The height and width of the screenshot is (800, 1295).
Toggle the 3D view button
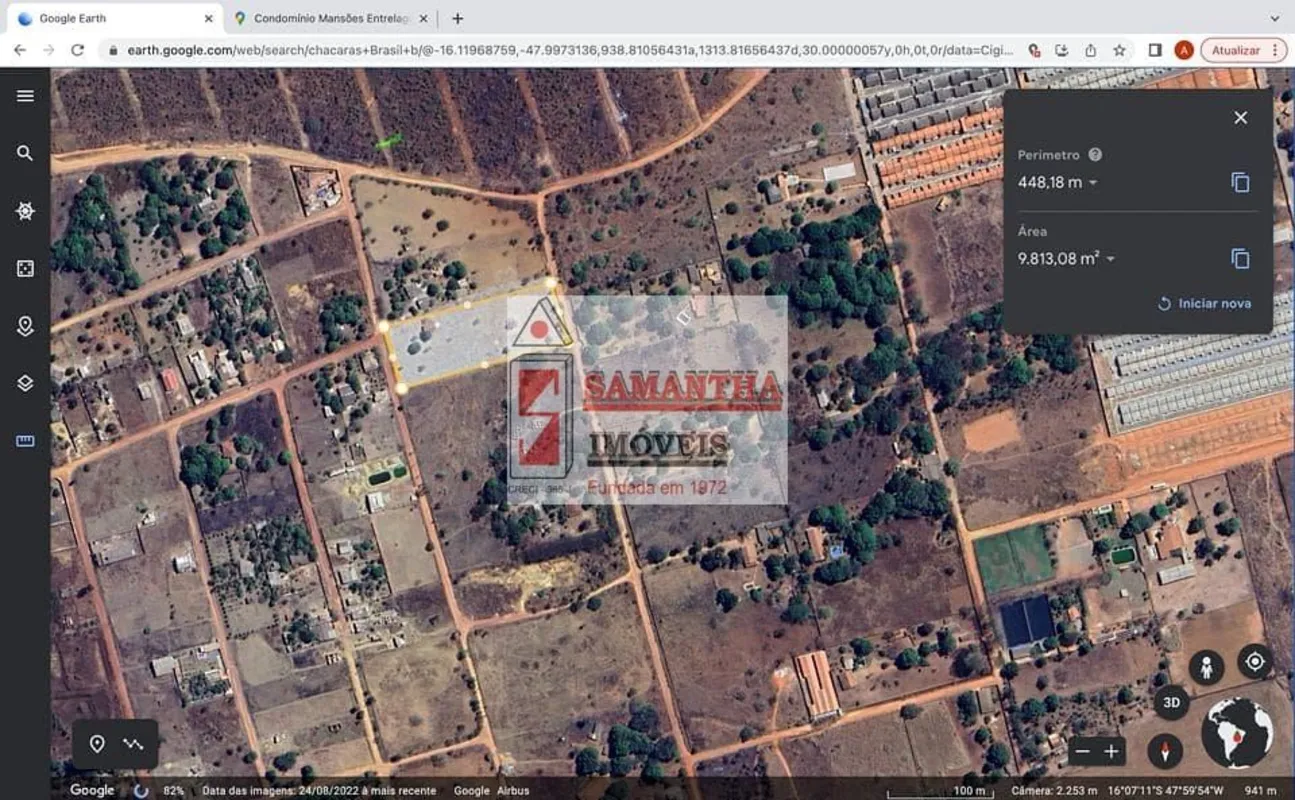coord(1171,703)
